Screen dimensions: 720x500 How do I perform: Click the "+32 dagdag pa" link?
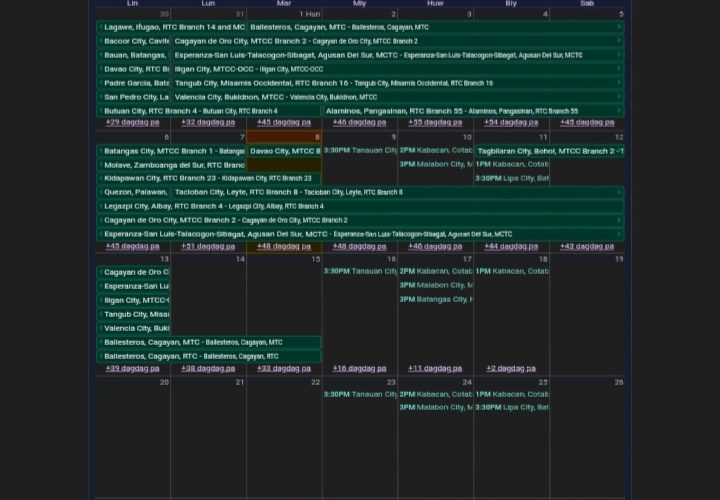point(208,122)
